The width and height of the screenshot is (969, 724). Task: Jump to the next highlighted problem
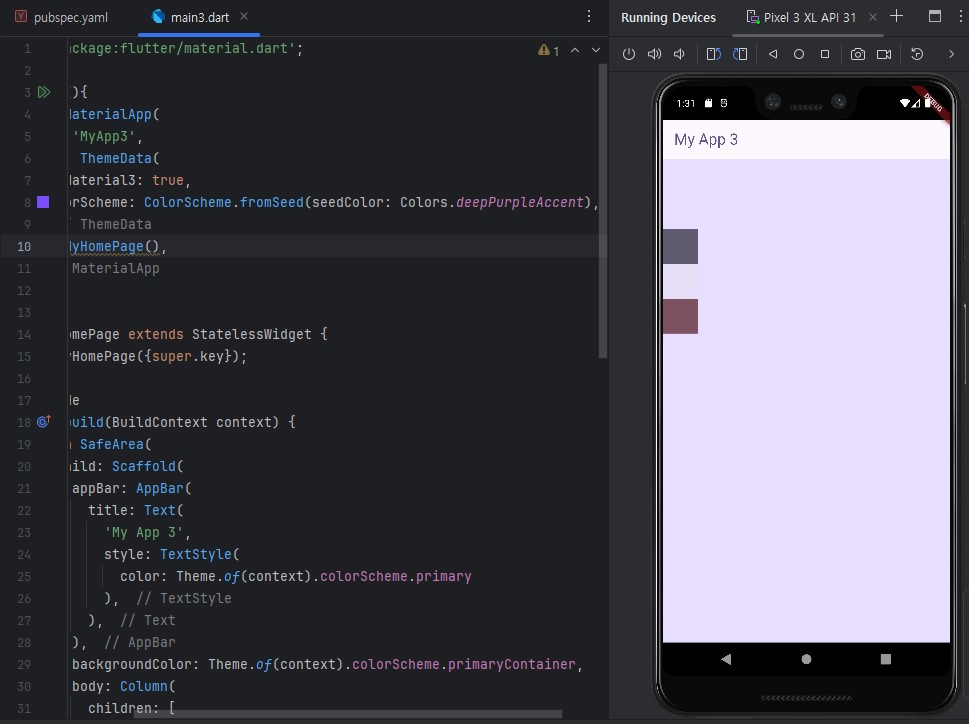(596, 51)
